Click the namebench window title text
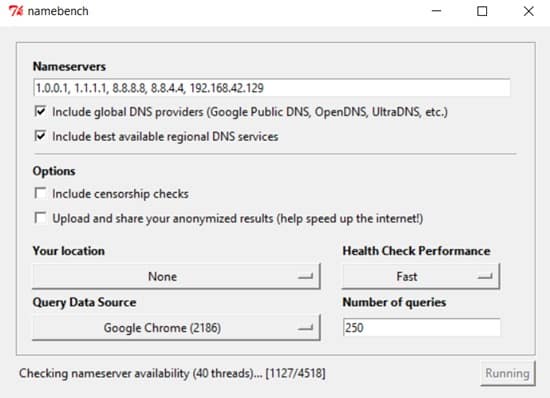The image size is (550, 398). point(58,11)
